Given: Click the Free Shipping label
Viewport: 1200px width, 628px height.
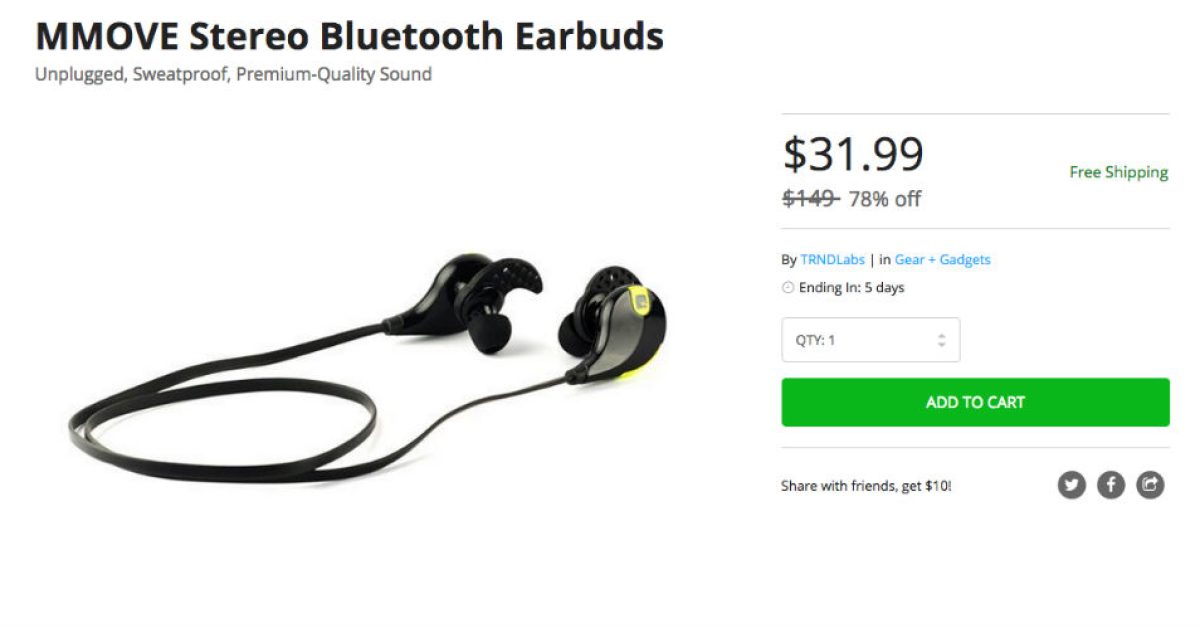Looking at the screenshot, I should coord(1118,172).
